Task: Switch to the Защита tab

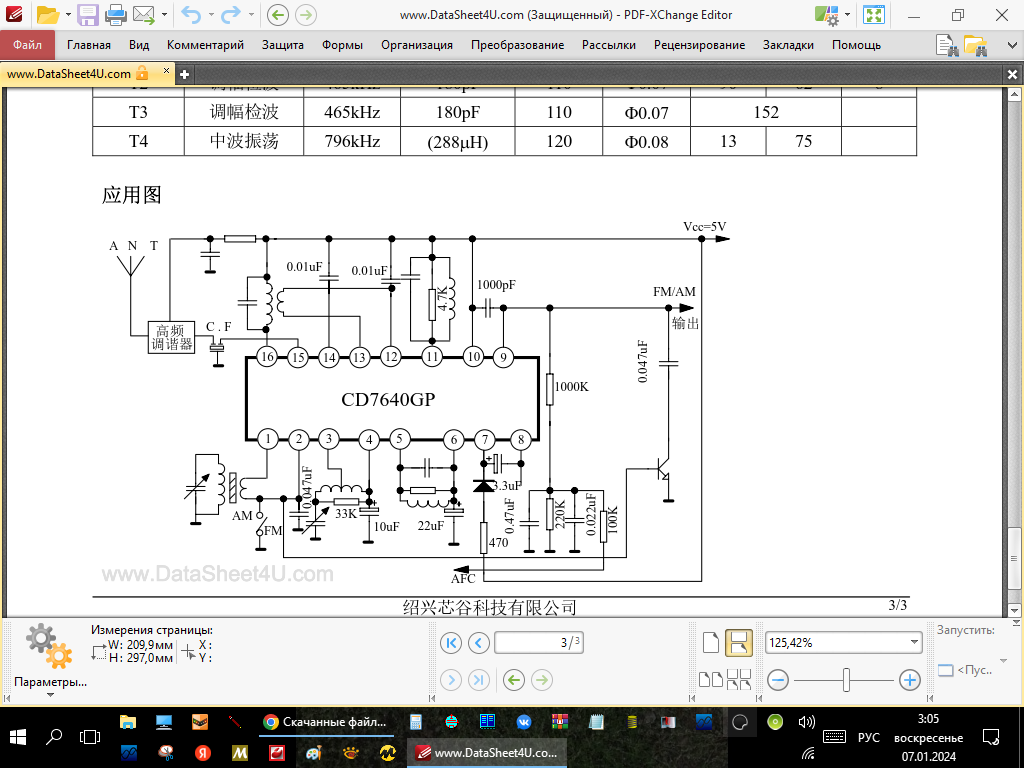Action: pyautogui.click(x=283, y=45)
